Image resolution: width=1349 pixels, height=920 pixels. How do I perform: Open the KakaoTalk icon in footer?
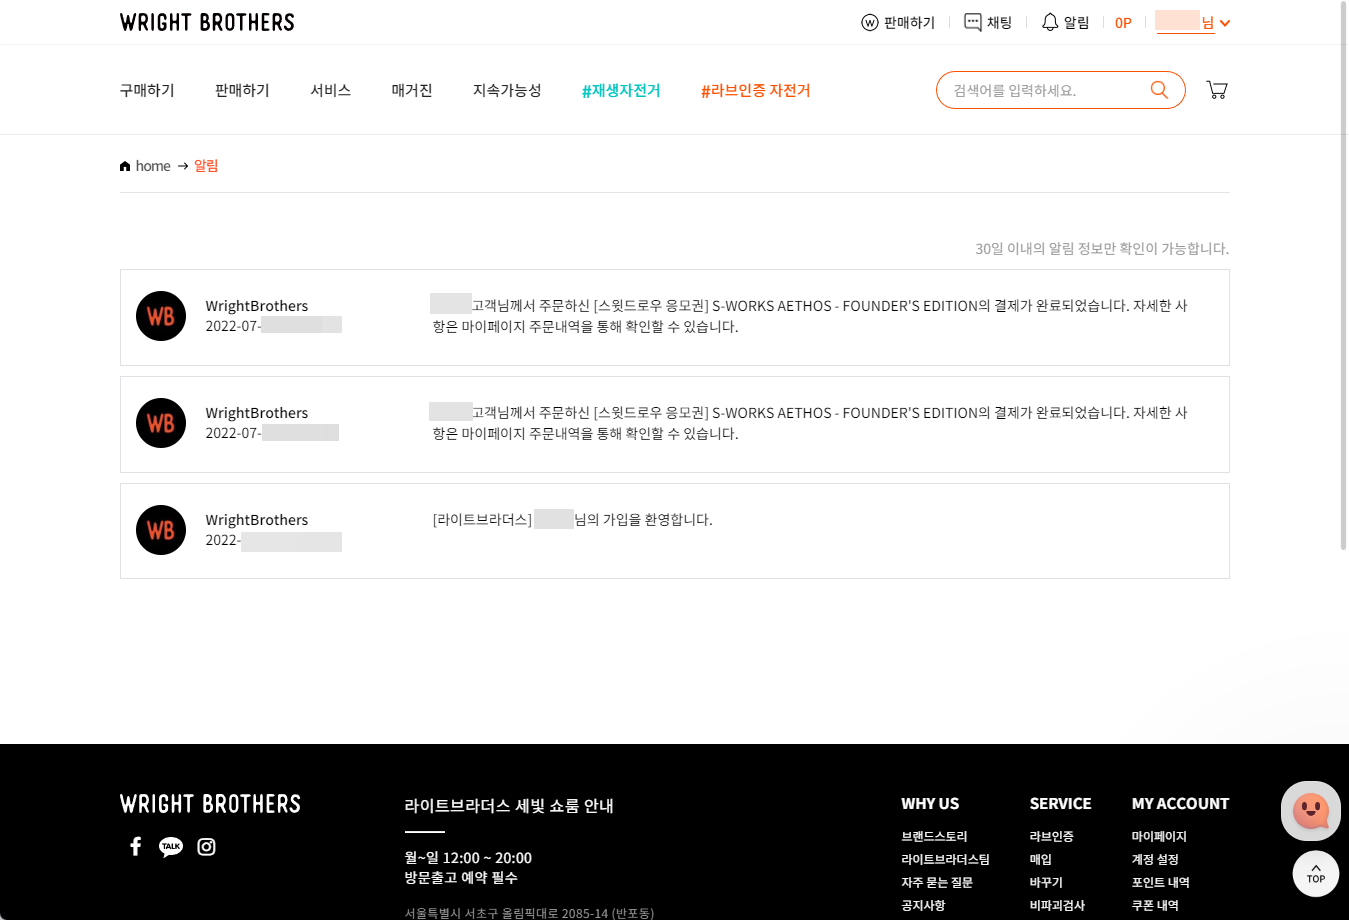[x=171, y=847]
